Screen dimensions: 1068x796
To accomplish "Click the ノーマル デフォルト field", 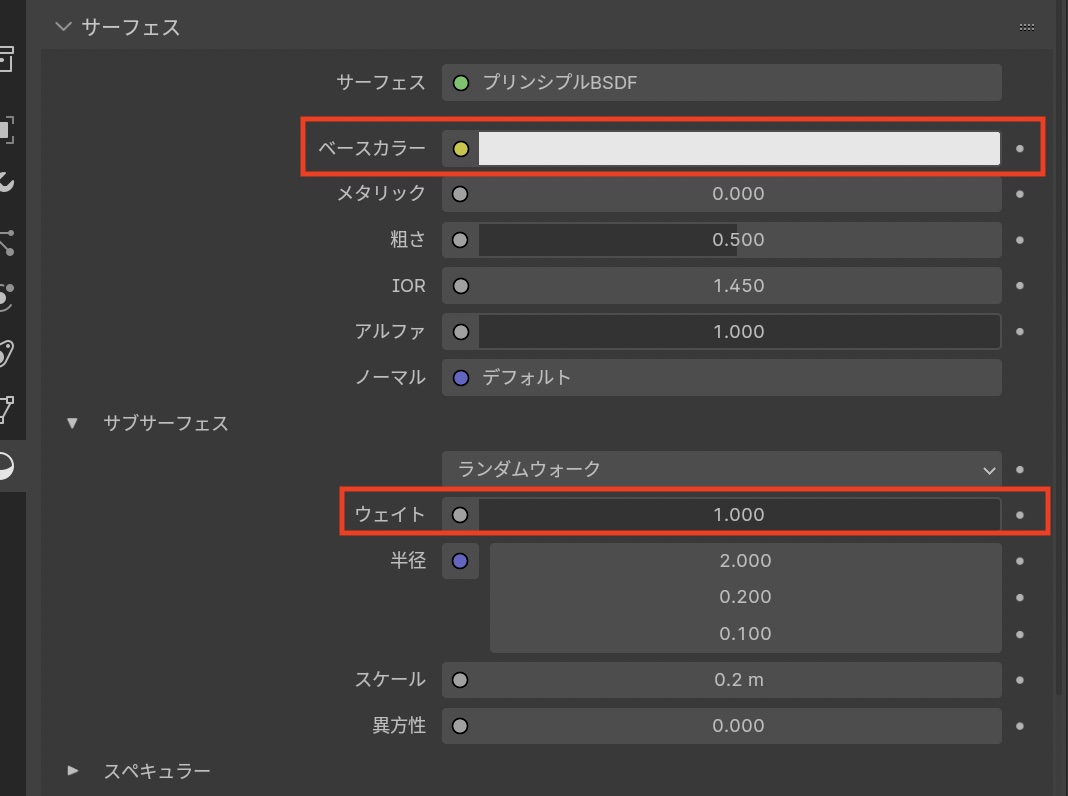I will click(721, 378).
